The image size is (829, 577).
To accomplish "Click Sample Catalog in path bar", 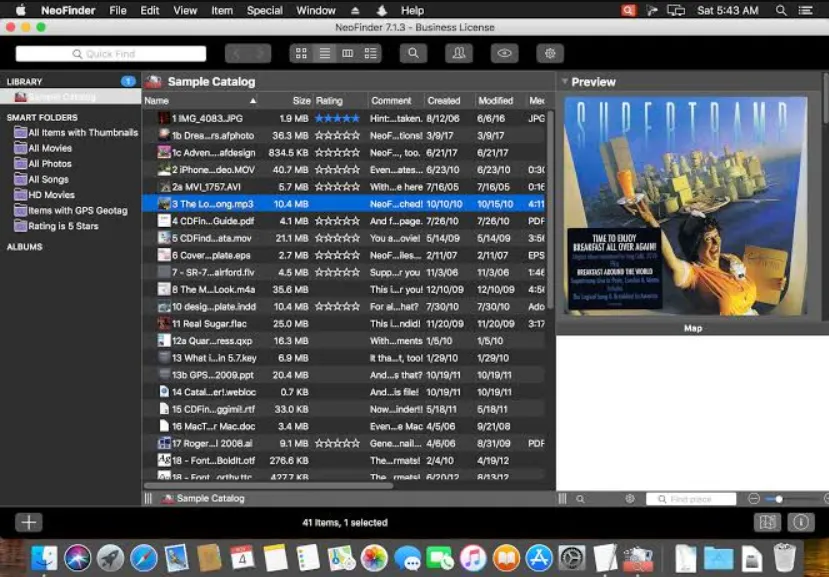I will coord(204,498).
